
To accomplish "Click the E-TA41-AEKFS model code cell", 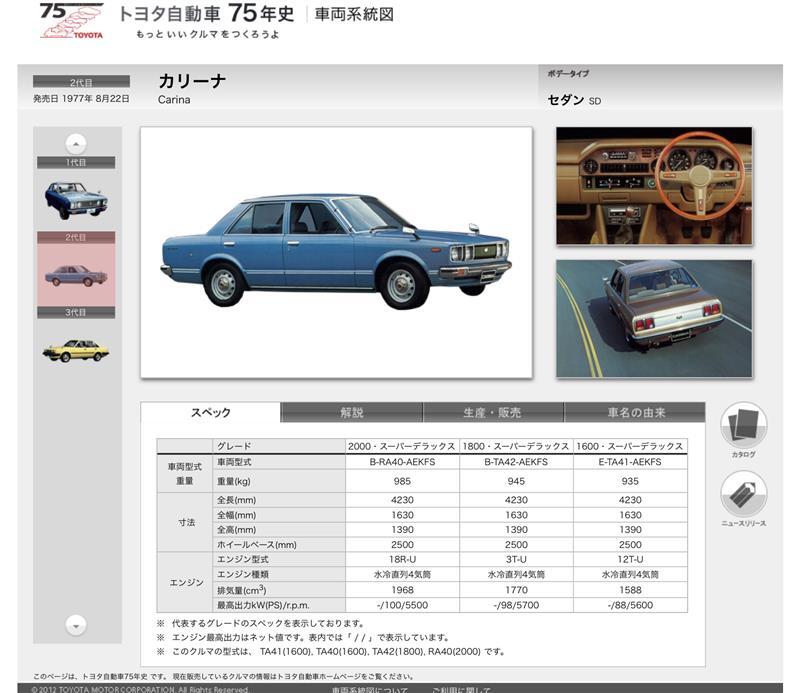I will tap(630, 462).
